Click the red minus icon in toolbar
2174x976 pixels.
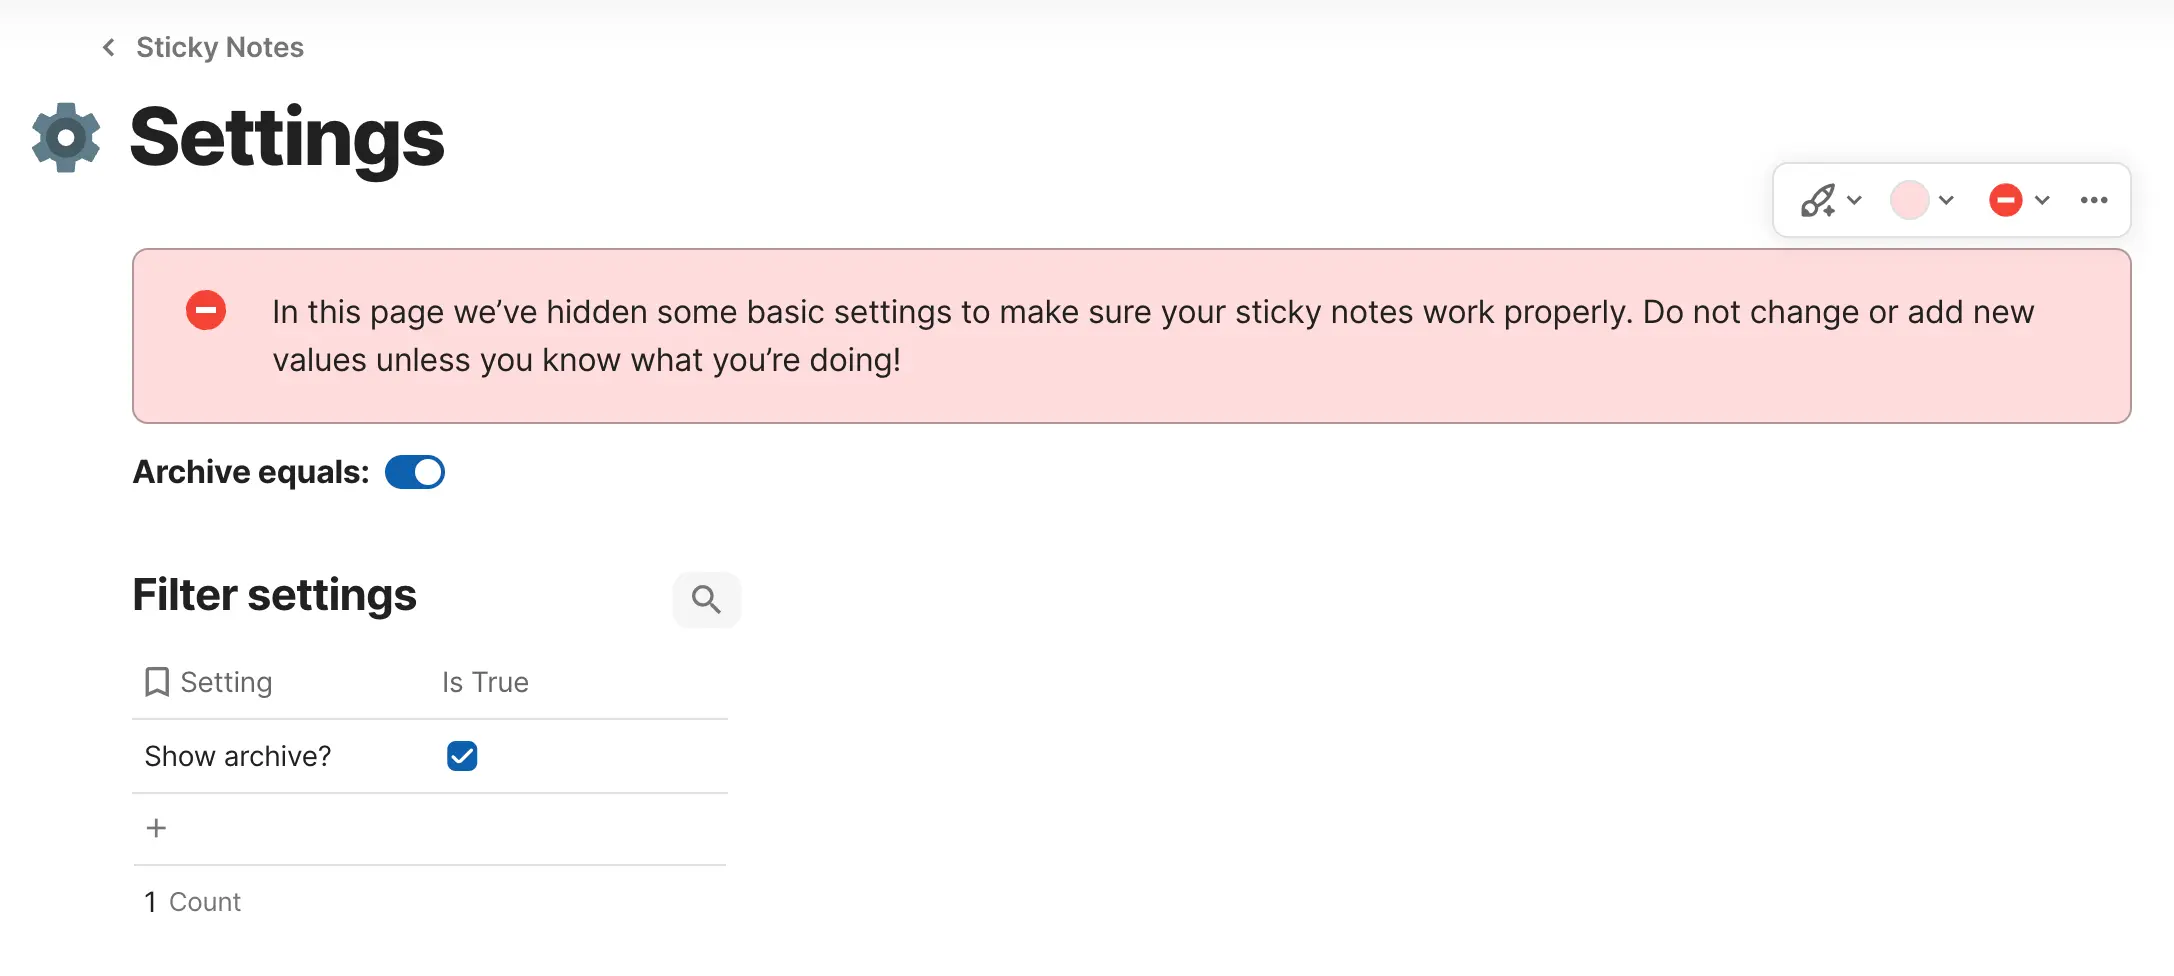coord(2005,200)
